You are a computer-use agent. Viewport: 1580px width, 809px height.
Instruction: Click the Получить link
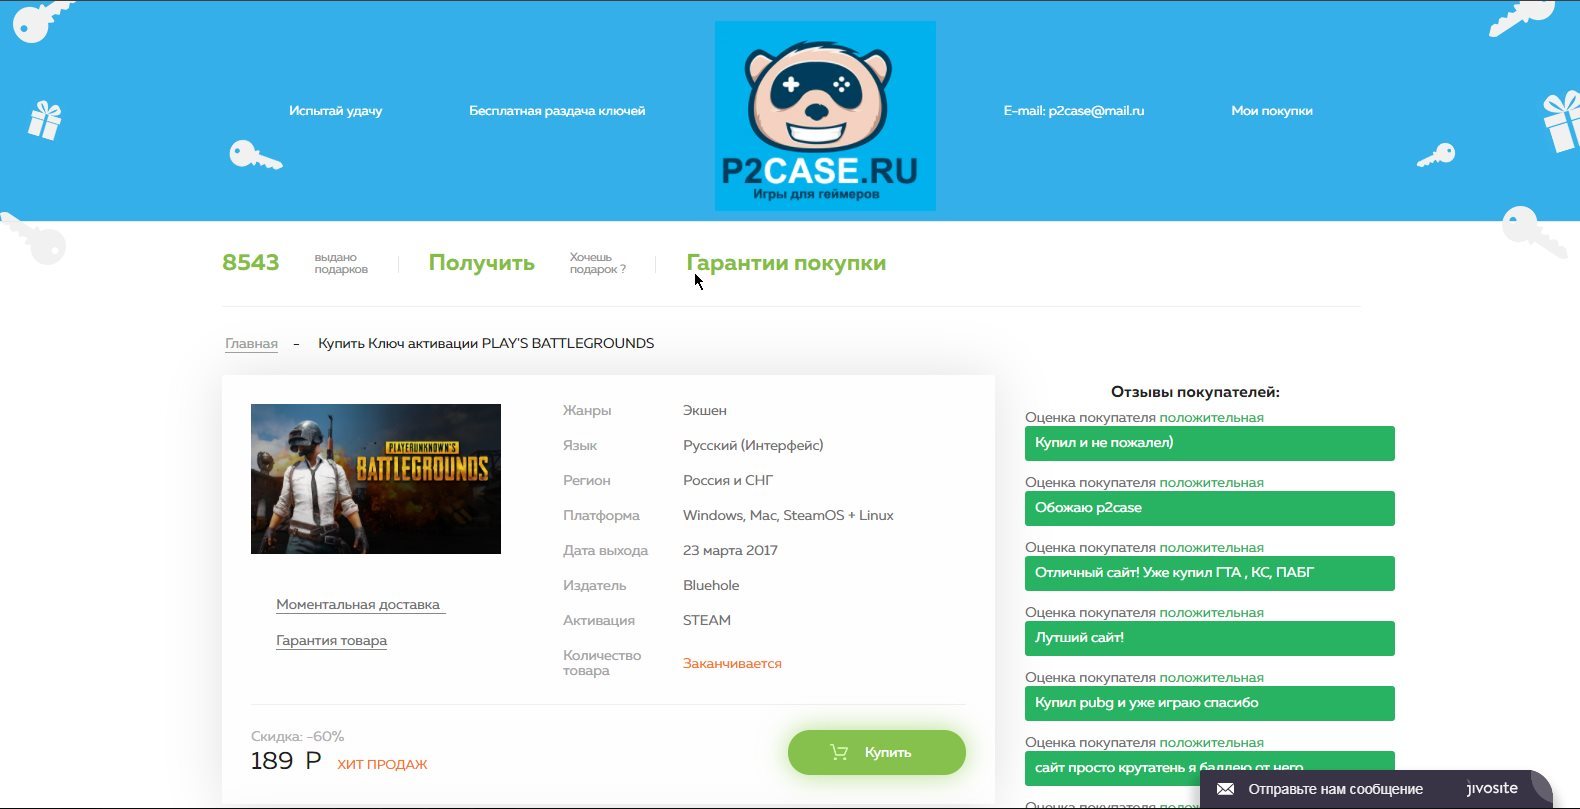482,263
